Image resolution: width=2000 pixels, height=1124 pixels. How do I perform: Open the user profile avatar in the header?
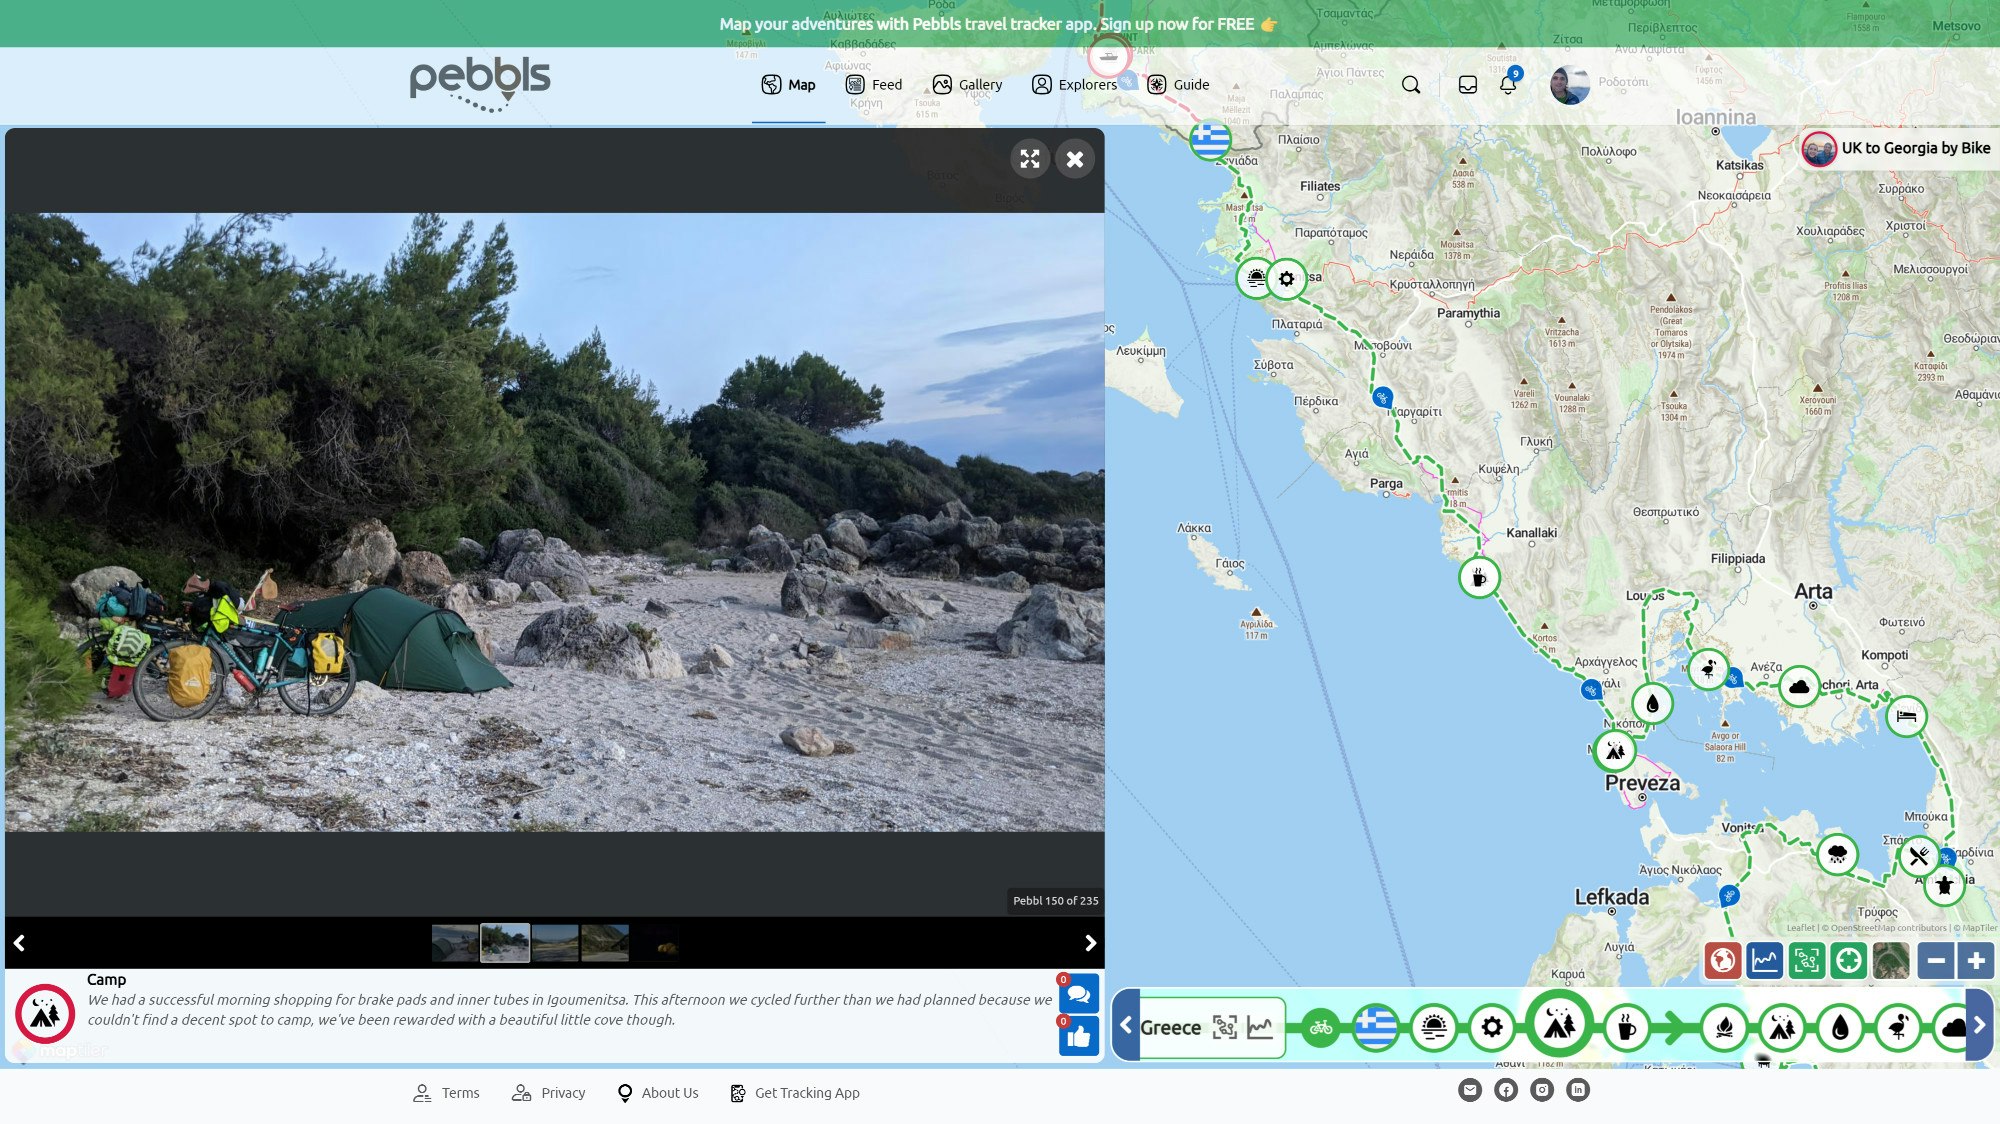tap(1569, 85)
